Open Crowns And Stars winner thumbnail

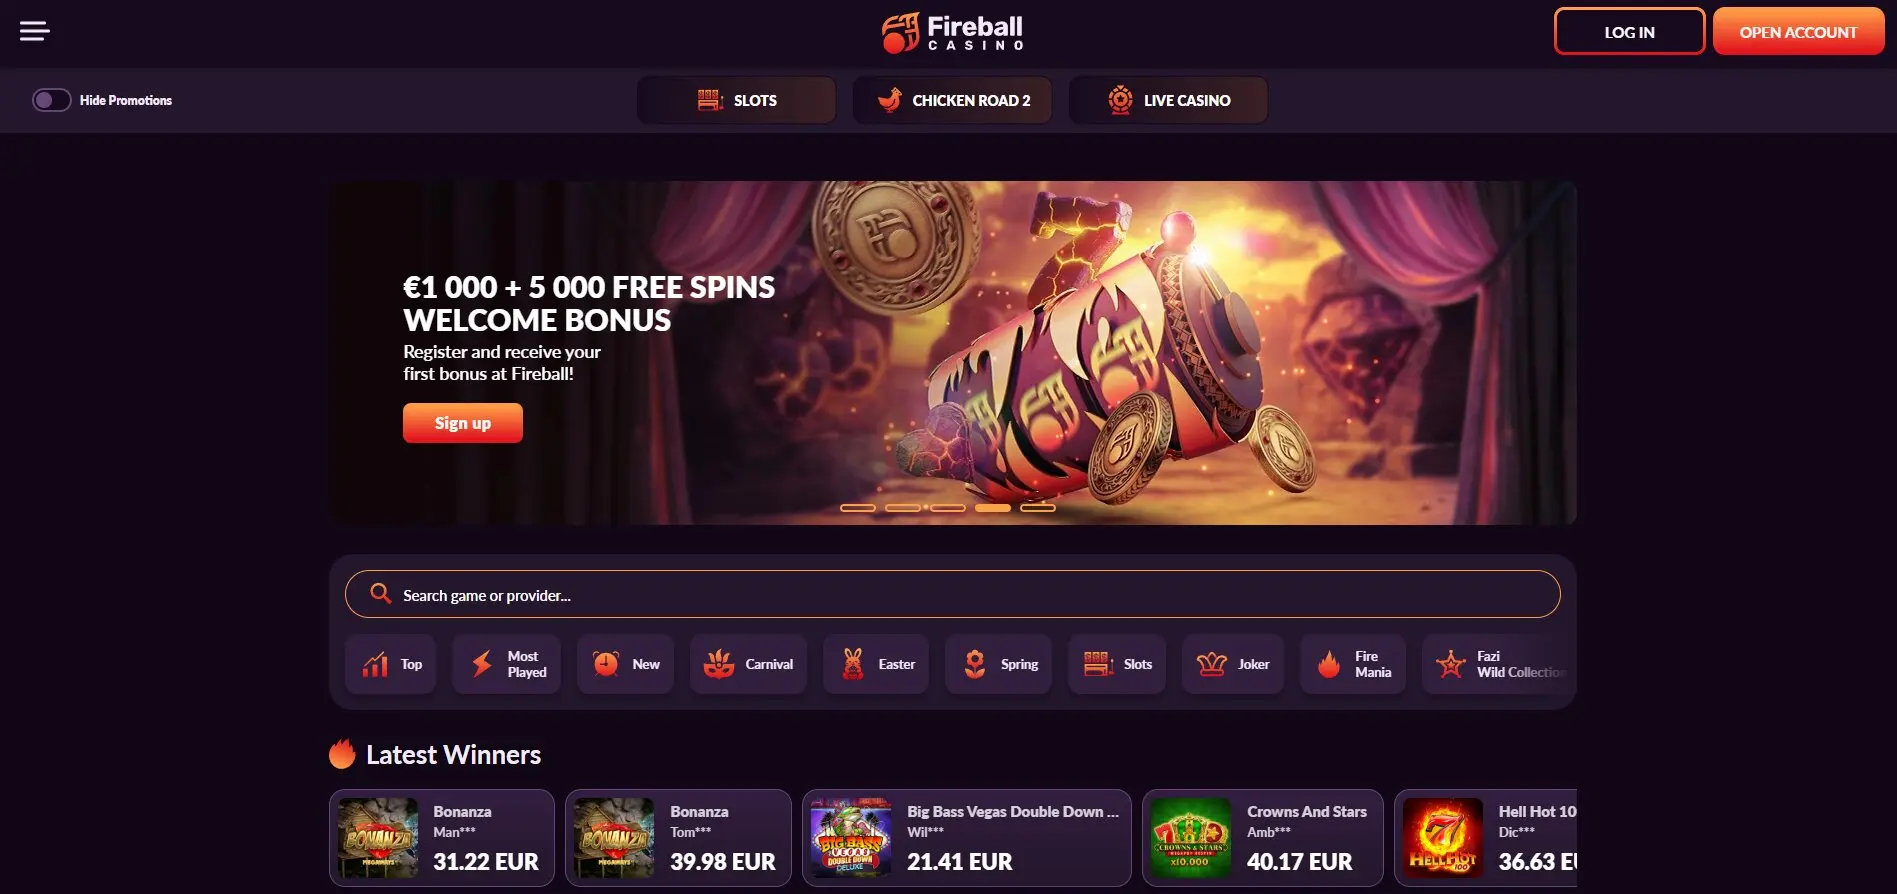[x=1191, y=838]
